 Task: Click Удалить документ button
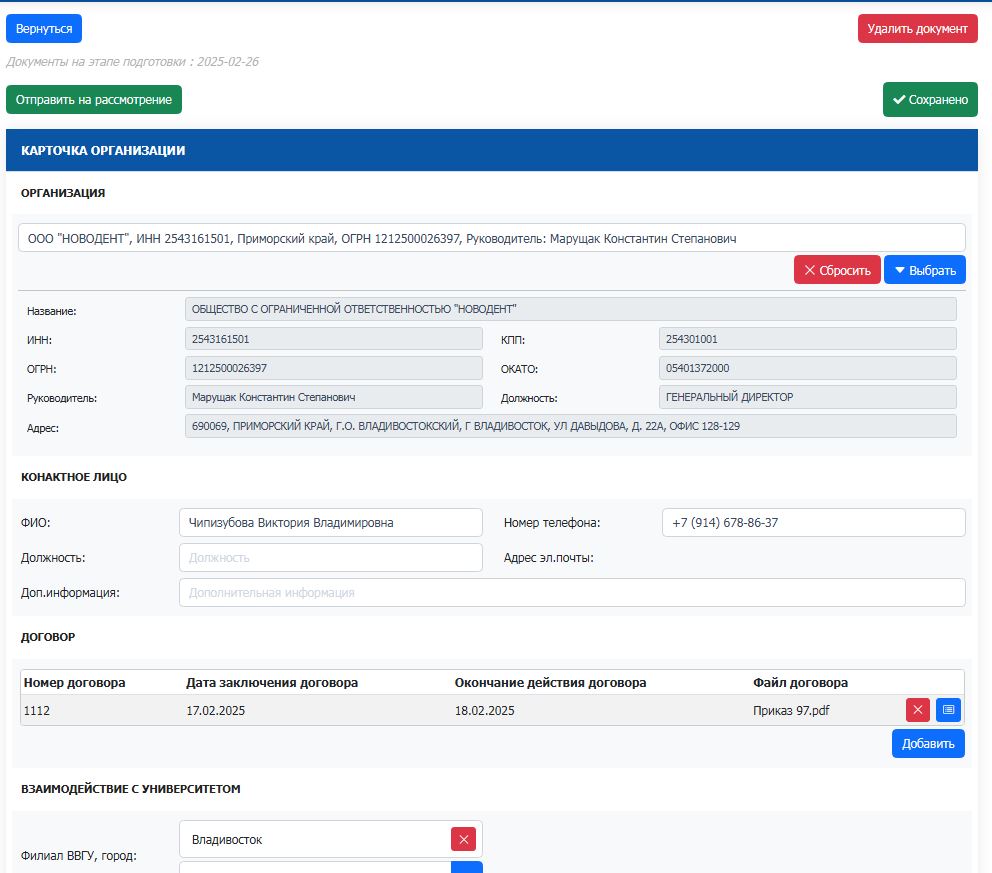coord(917,29)
